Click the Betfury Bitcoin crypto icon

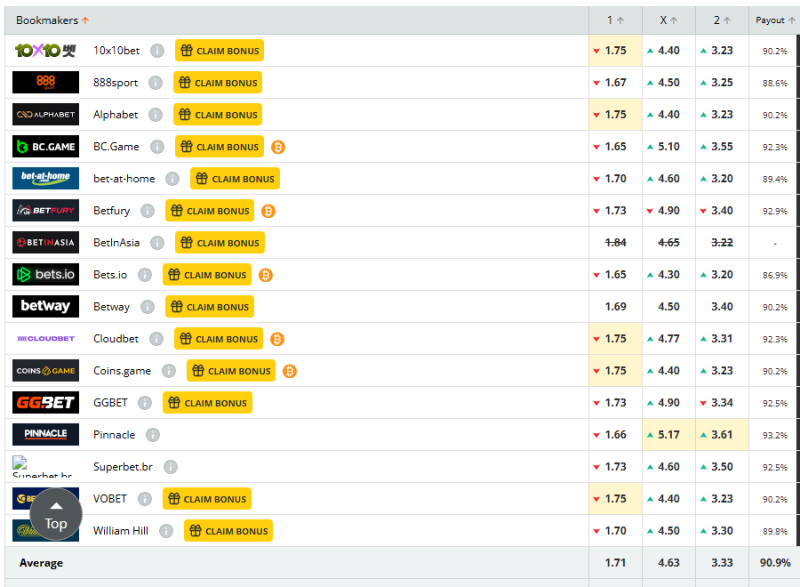(268, 211)
